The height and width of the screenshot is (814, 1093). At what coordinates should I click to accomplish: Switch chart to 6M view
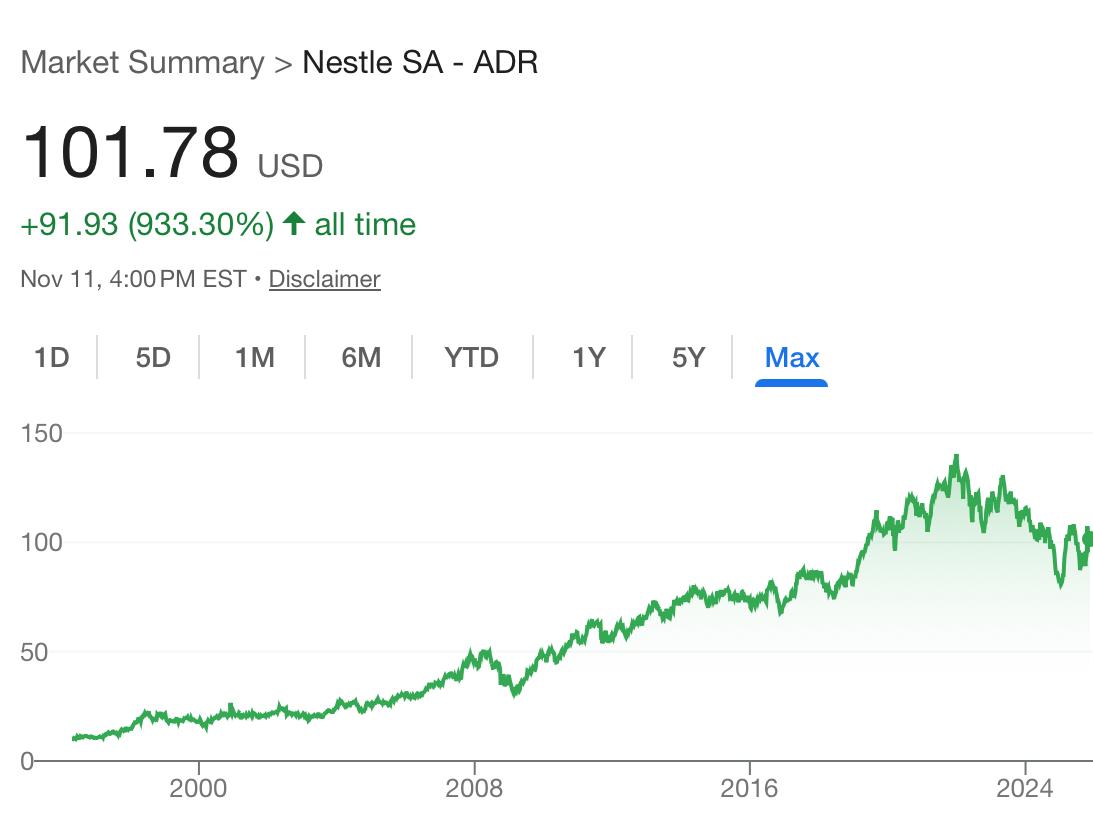coord(361,357)
